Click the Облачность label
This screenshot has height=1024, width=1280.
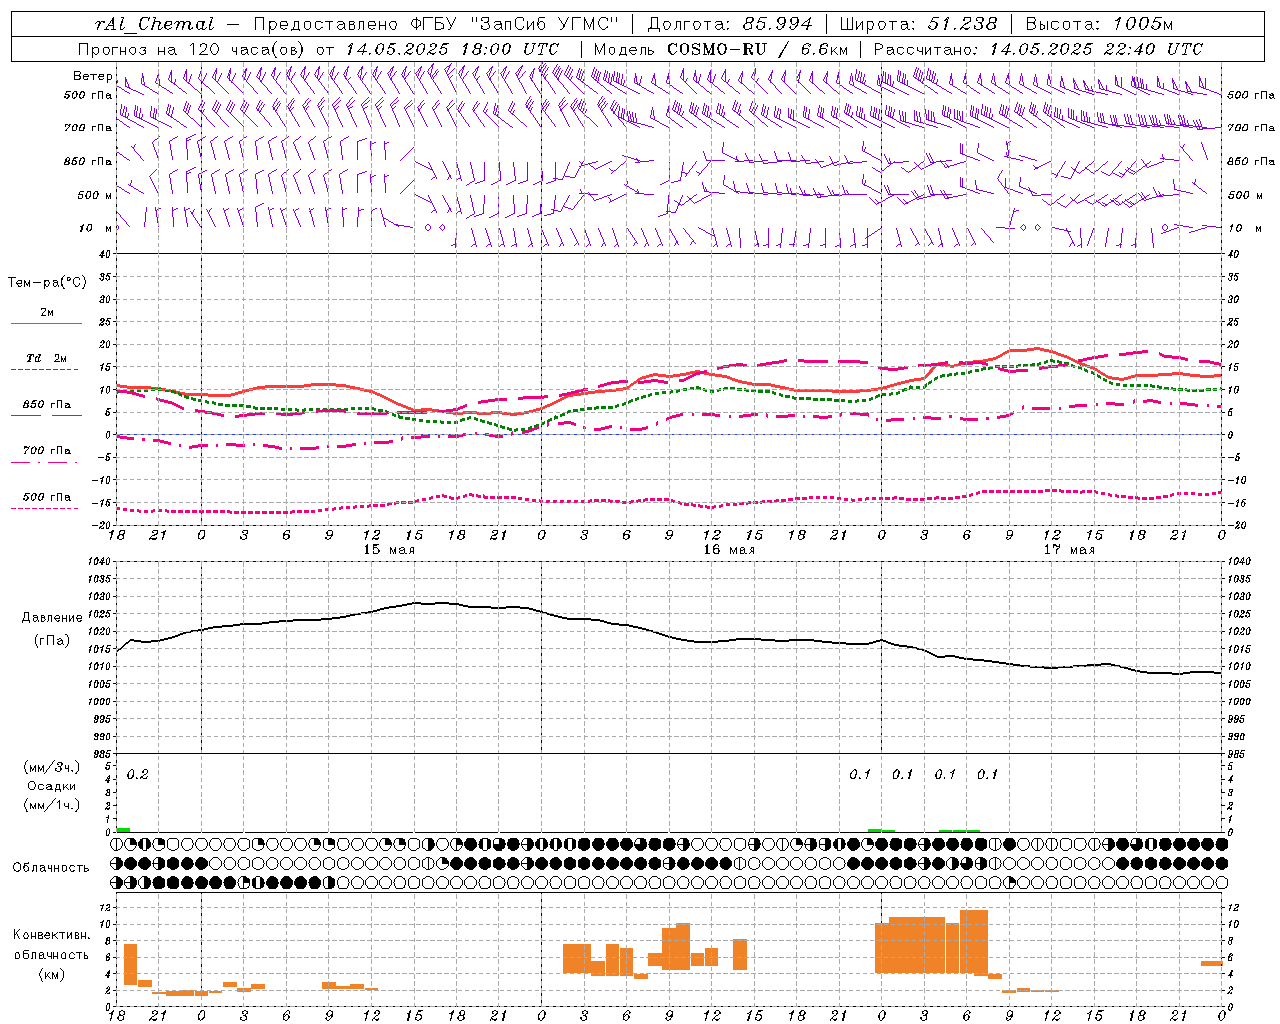(51, 867)
